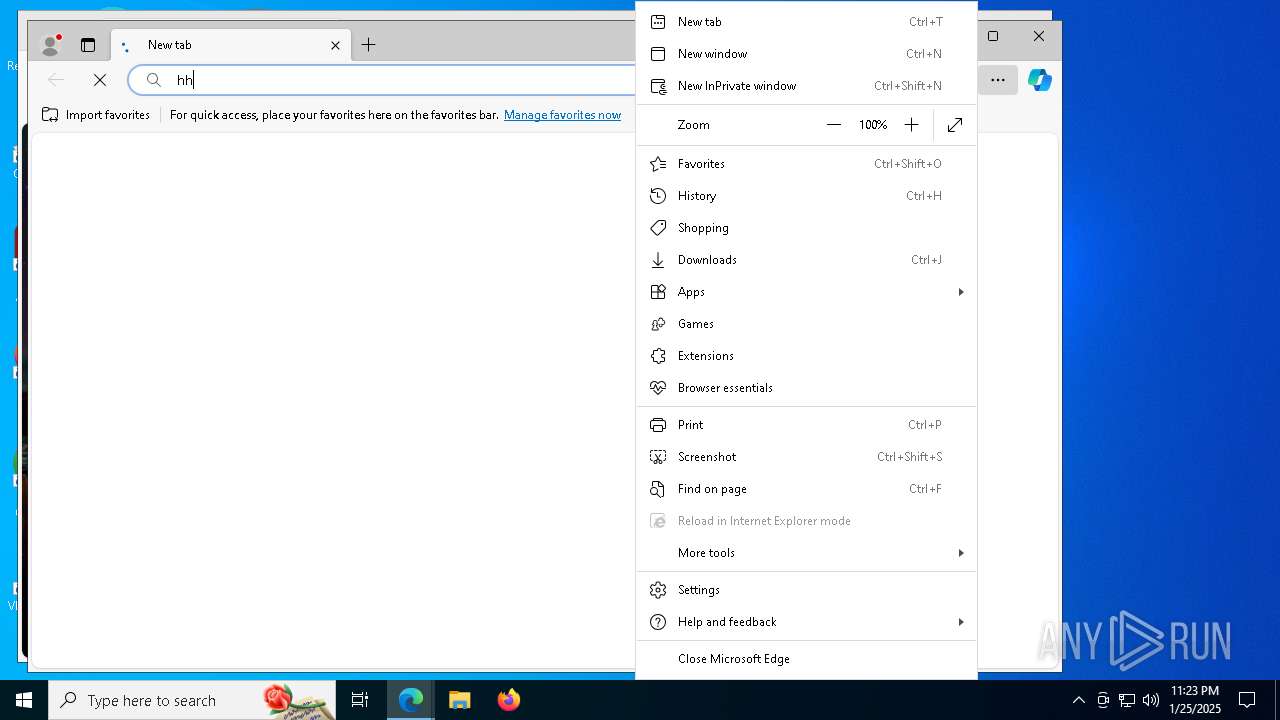The image size is (1280, 720).
Task: Open the network tray icon
Action: click(x=1127, y=700)
